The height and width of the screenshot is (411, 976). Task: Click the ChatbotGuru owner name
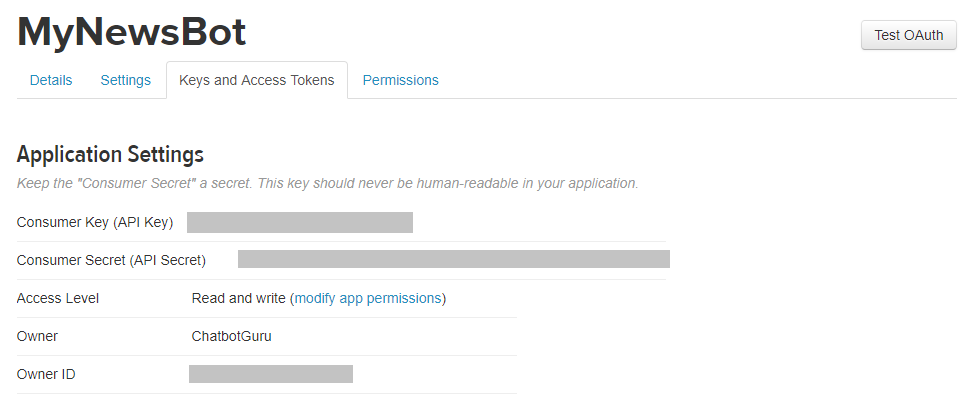point(232,336)
